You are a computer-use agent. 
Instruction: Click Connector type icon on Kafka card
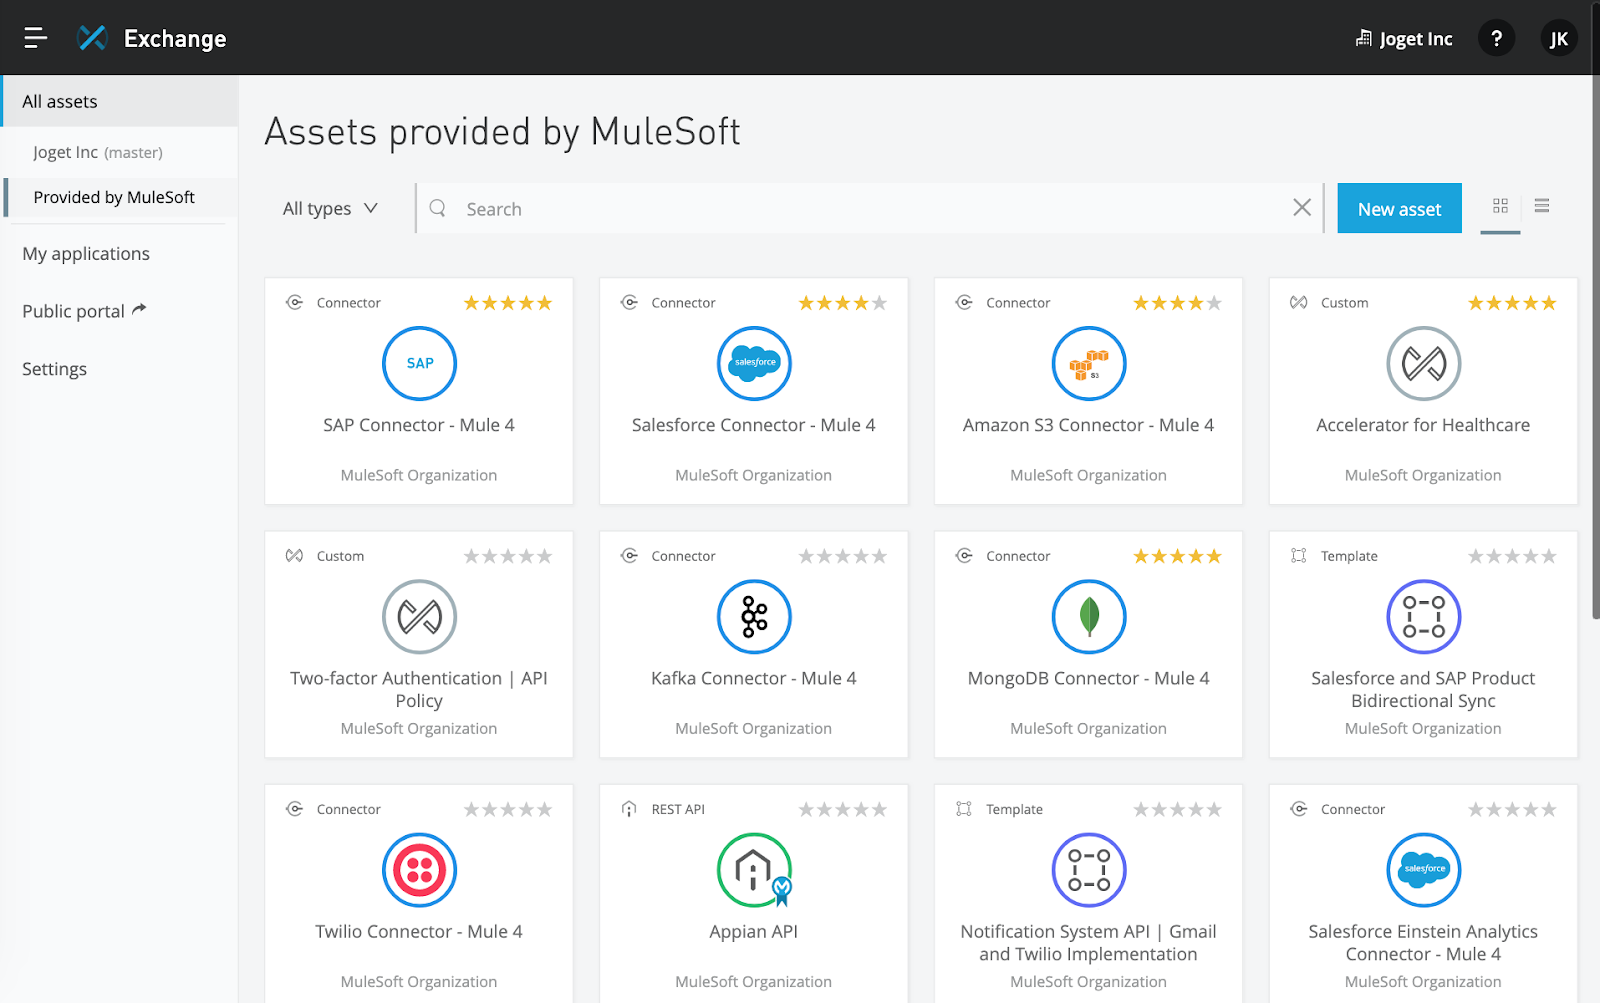pyautogui.click(x=629, y=555)
